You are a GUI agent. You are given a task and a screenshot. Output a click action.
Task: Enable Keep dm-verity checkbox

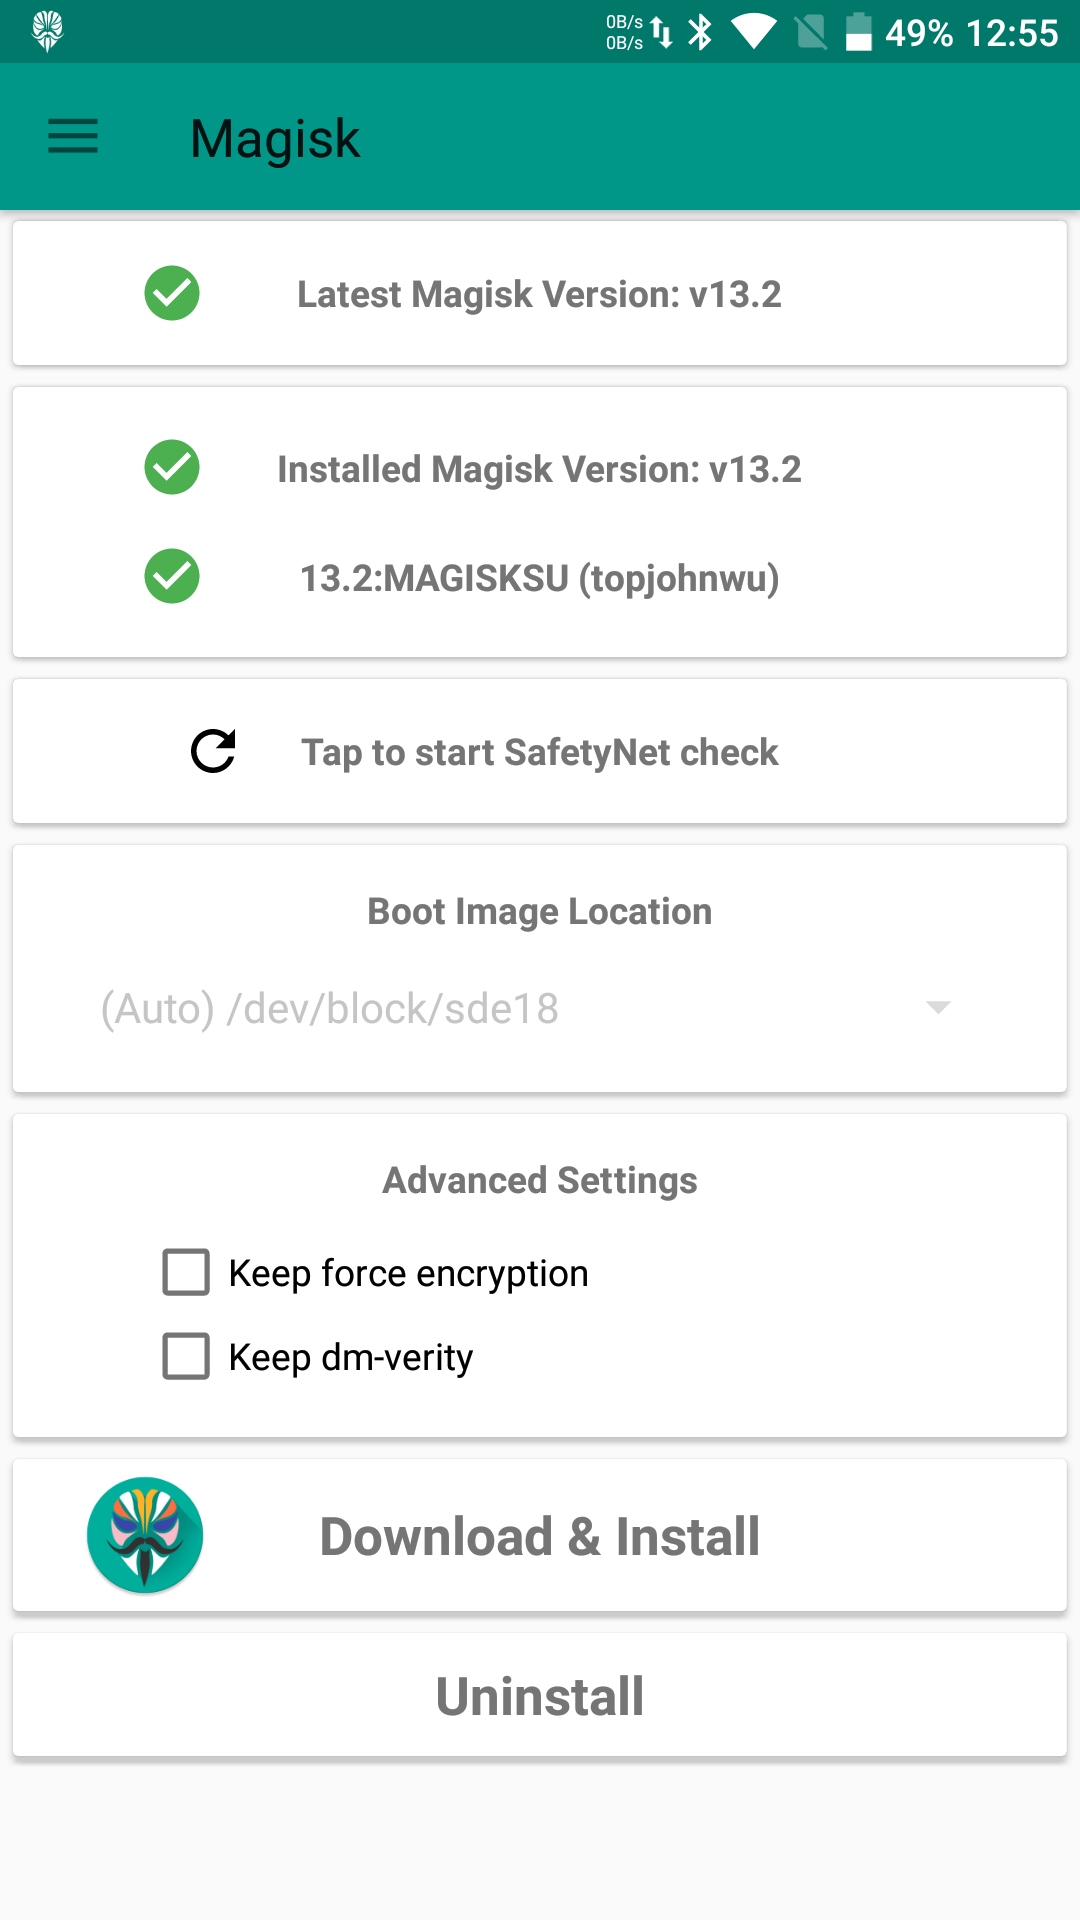click(x=186, y=1357)
